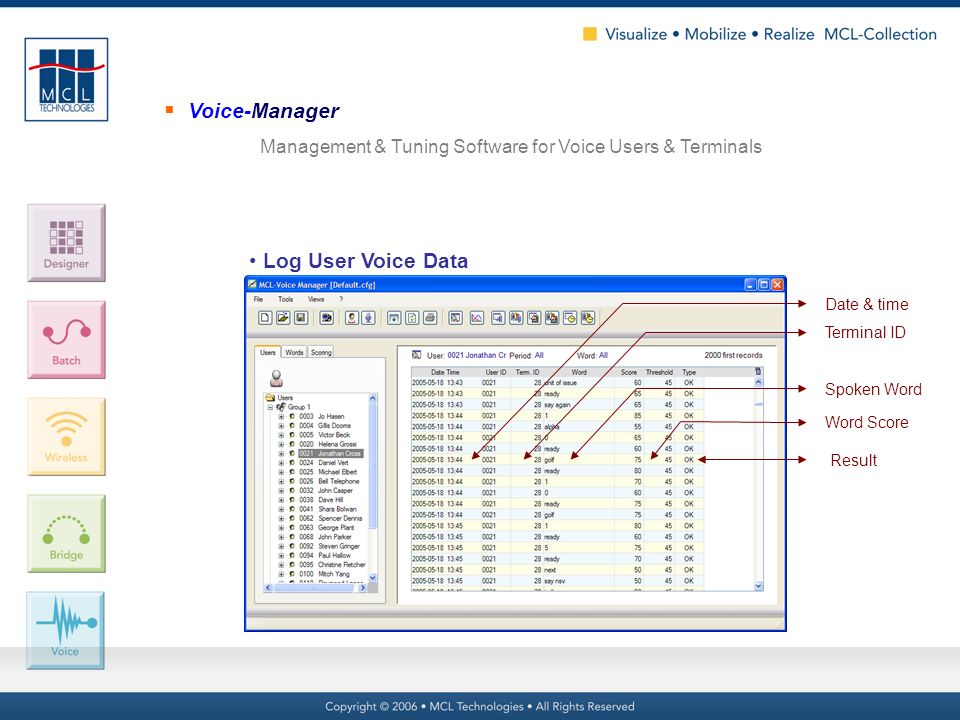This screenshot has height=720, width=960.
Task: Click the MCL Technologies logo
Action: [x=66, y=80]
